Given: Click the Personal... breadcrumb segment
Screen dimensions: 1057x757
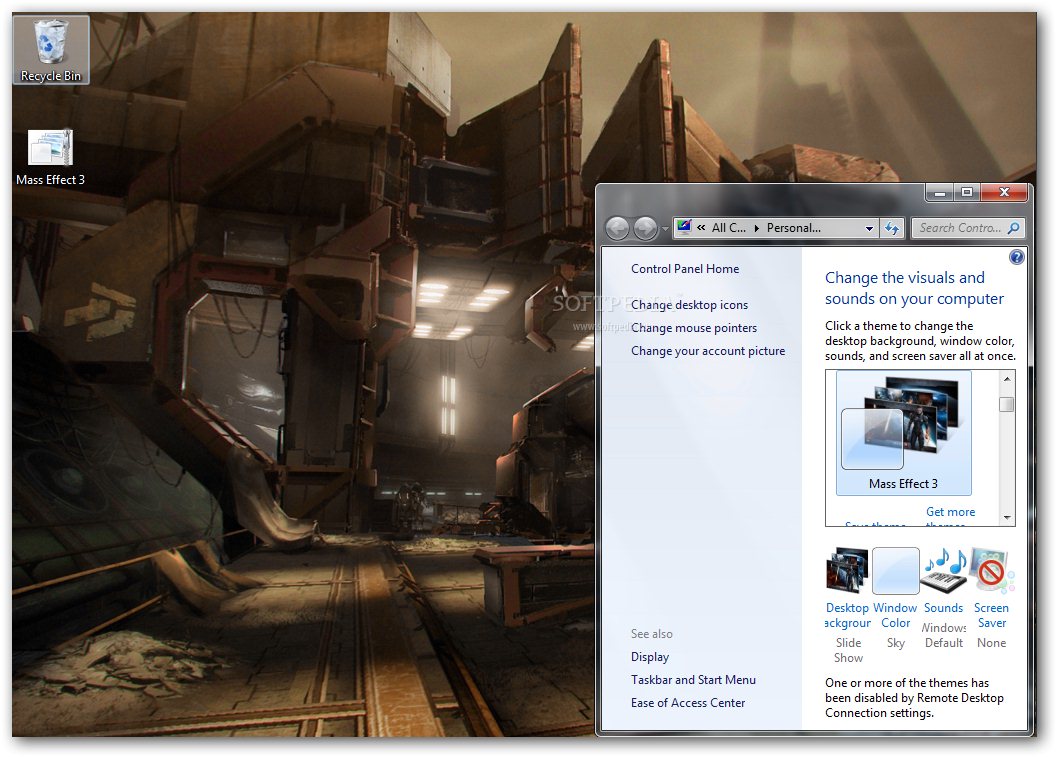Looking at the screenshot, I should coord(793,228).
